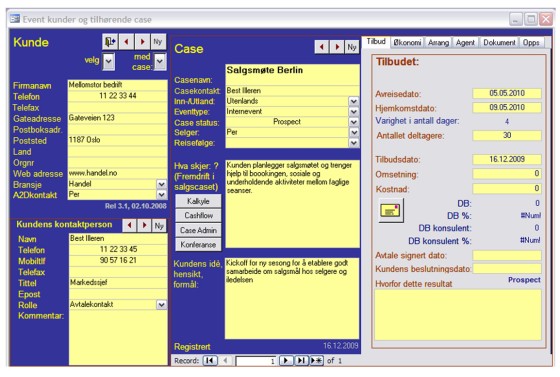Click the Hva skjer progress text area

pos(292,204)
